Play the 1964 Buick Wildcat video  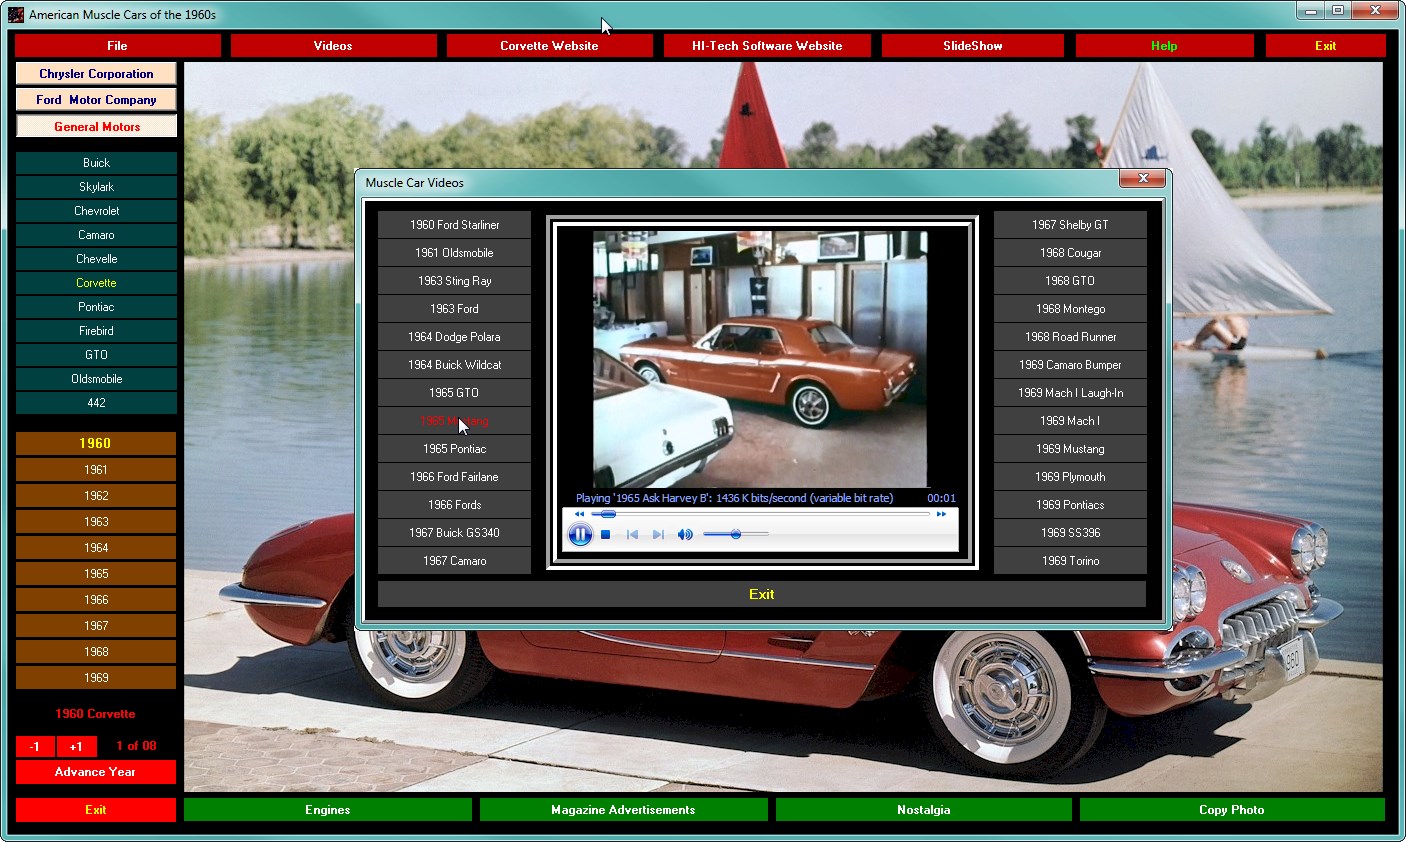pos(454,365)
